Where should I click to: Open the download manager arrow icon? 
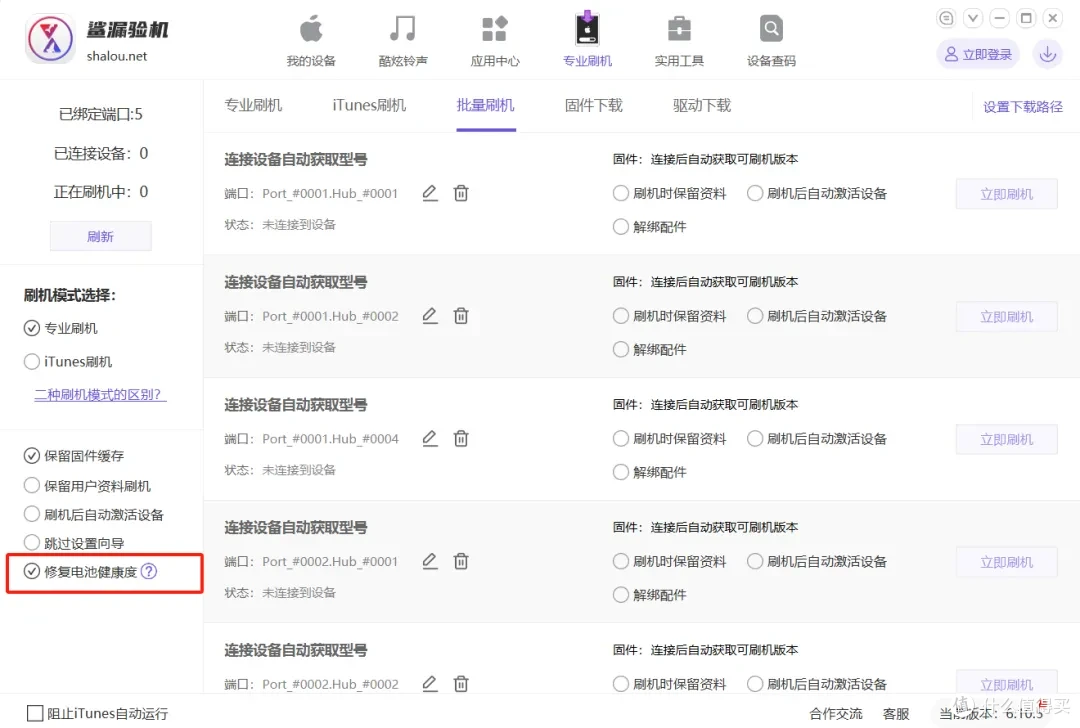pos(1047,54)
